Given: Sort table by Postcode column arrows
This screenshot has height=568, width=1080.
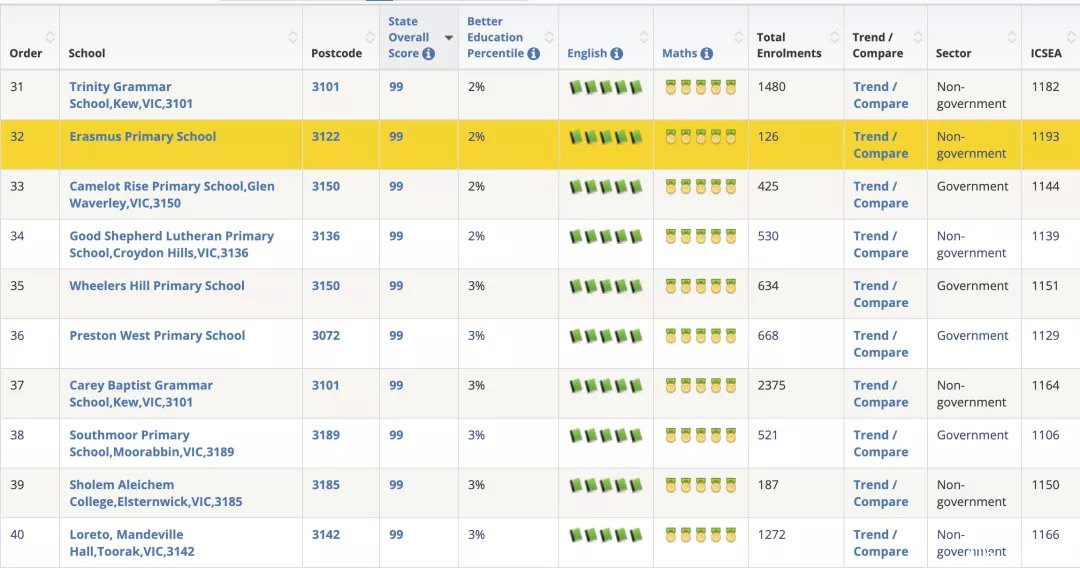Looking at the screenshot, I should pos(369,37).
